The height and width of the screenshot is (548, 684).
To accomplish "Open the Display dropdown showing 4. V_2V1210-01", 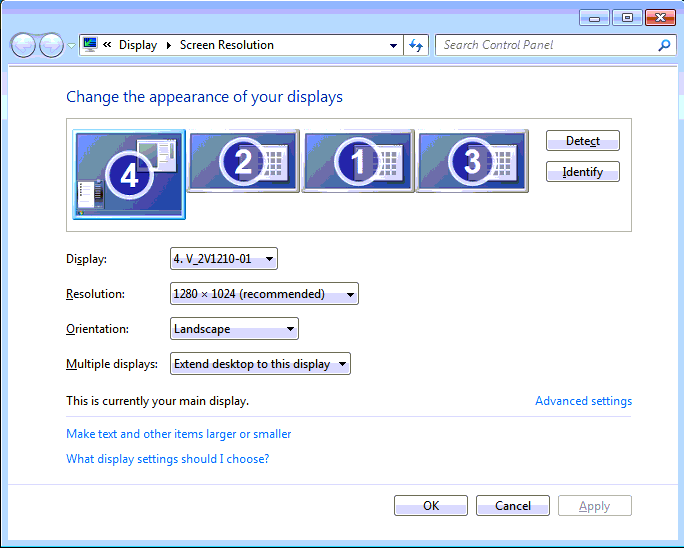I will pos(224,259).
